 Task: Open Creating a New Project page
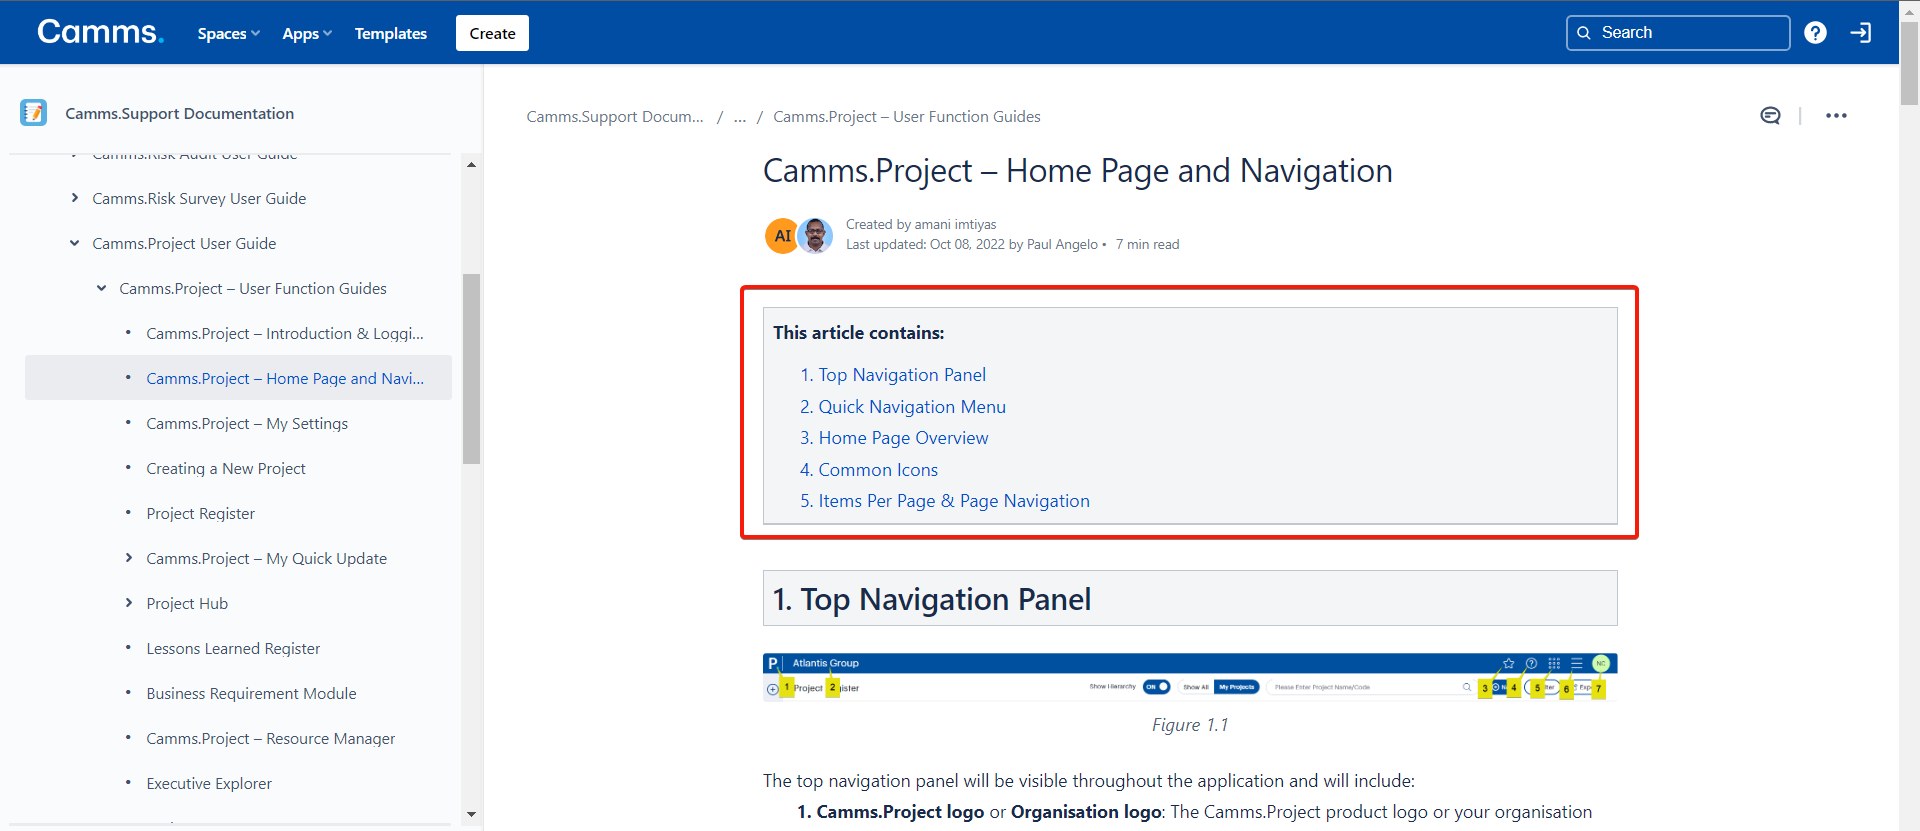pyautogui.click(x=226, y=468)
